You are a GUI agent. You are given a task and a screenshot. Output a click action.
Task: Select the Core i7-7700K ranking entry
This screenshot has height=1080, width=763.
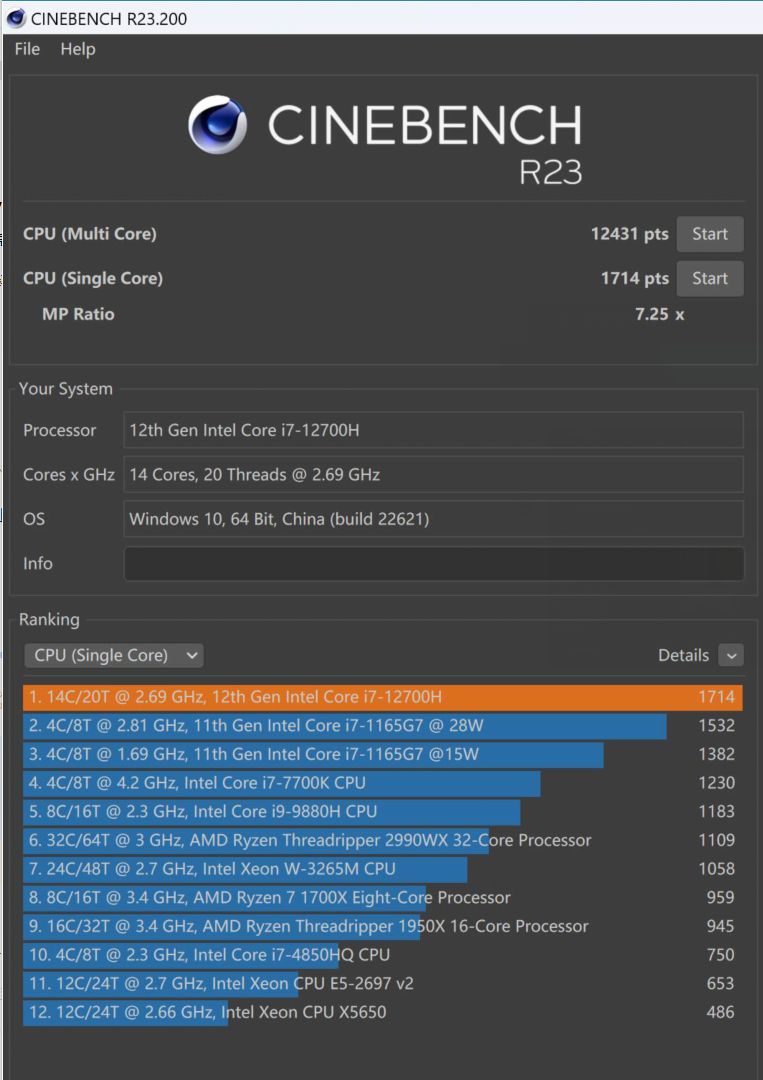click(281, 783)
